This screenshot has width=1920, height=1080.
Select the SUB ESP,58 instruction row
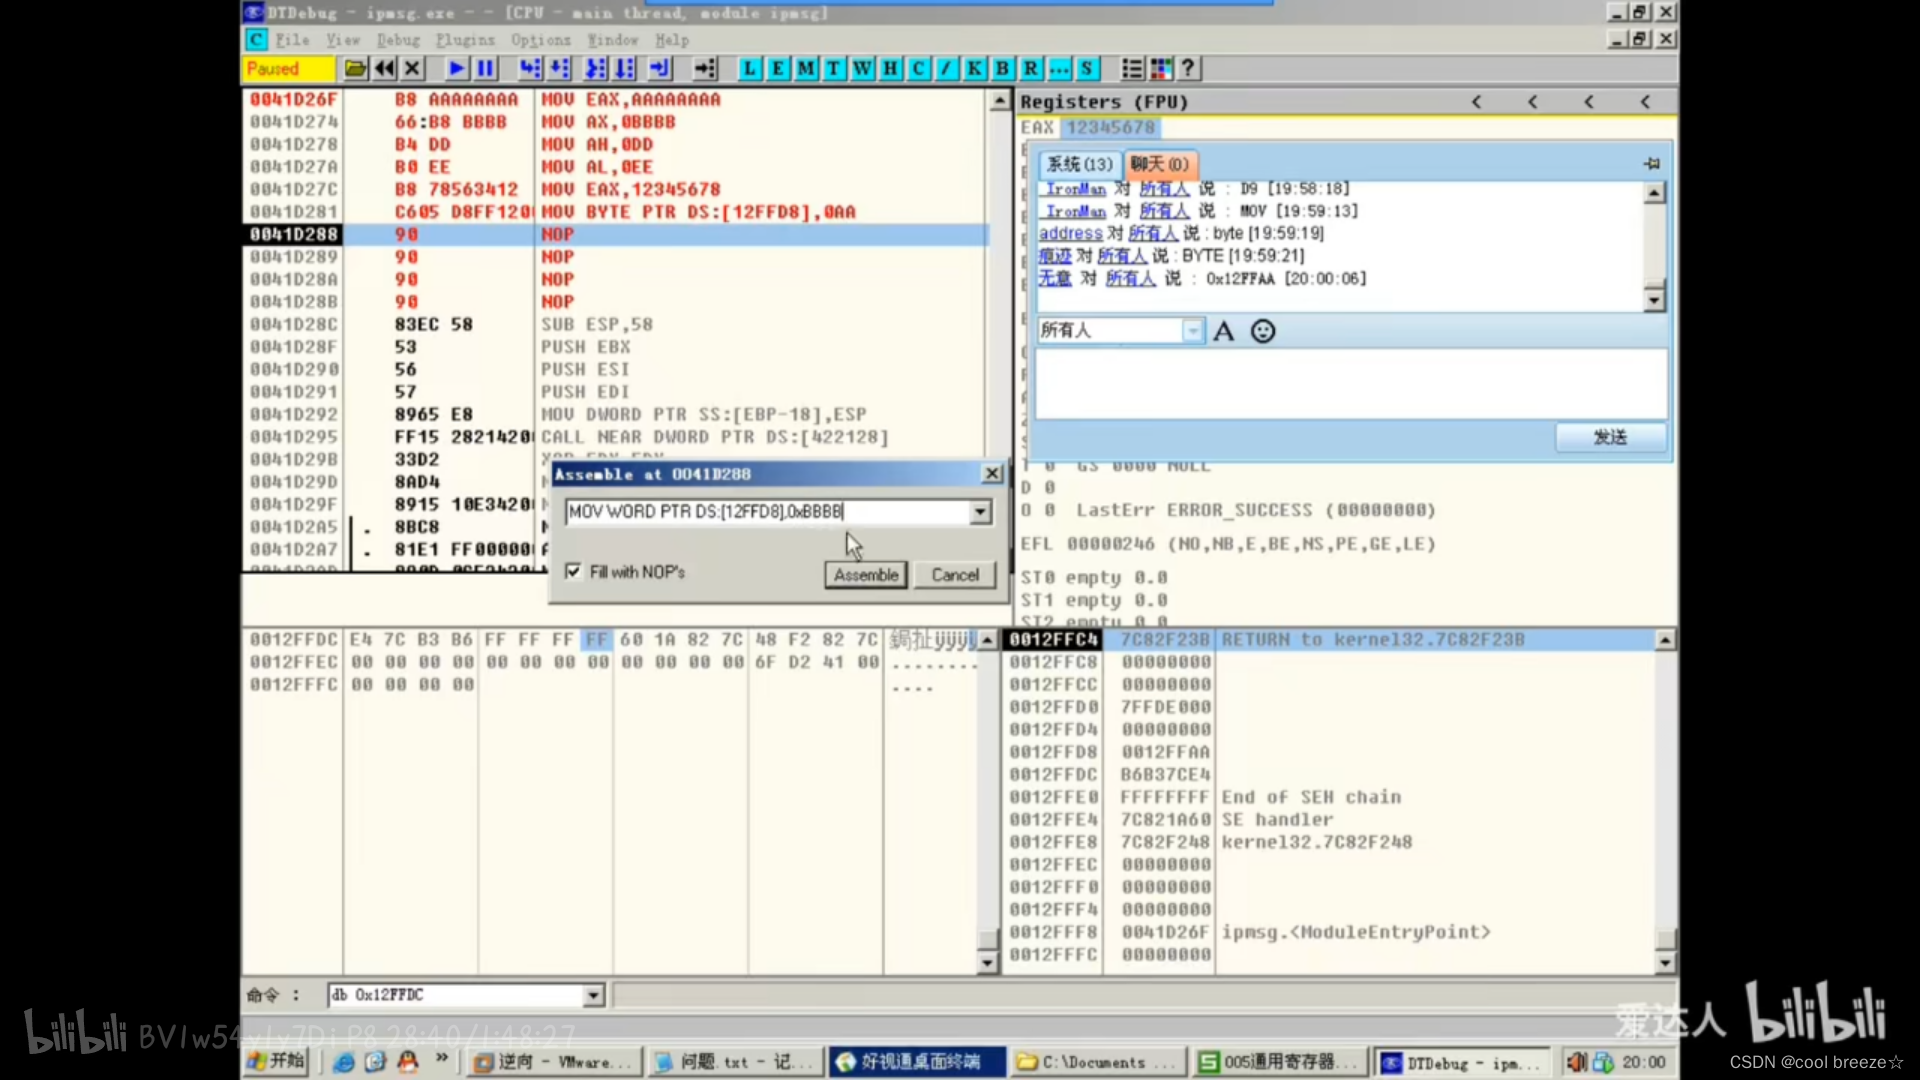tap(615, 324)
